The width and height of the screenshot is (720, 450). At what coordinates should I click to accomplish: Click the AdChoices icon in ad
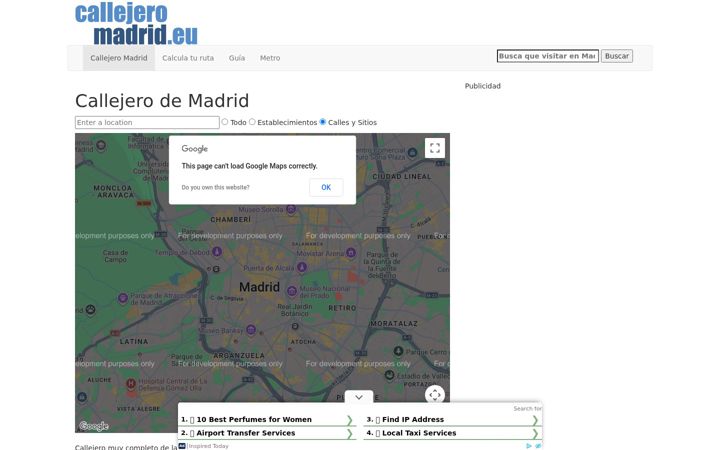pos(529,446)
